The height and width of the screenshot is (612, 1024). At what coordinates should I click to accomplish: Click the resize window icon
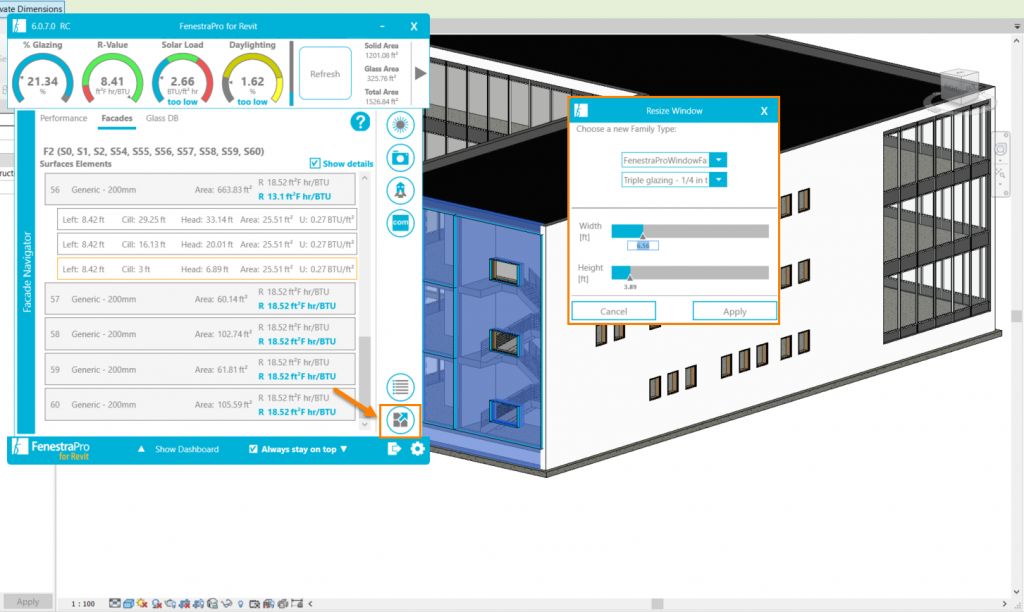point(400,420)
